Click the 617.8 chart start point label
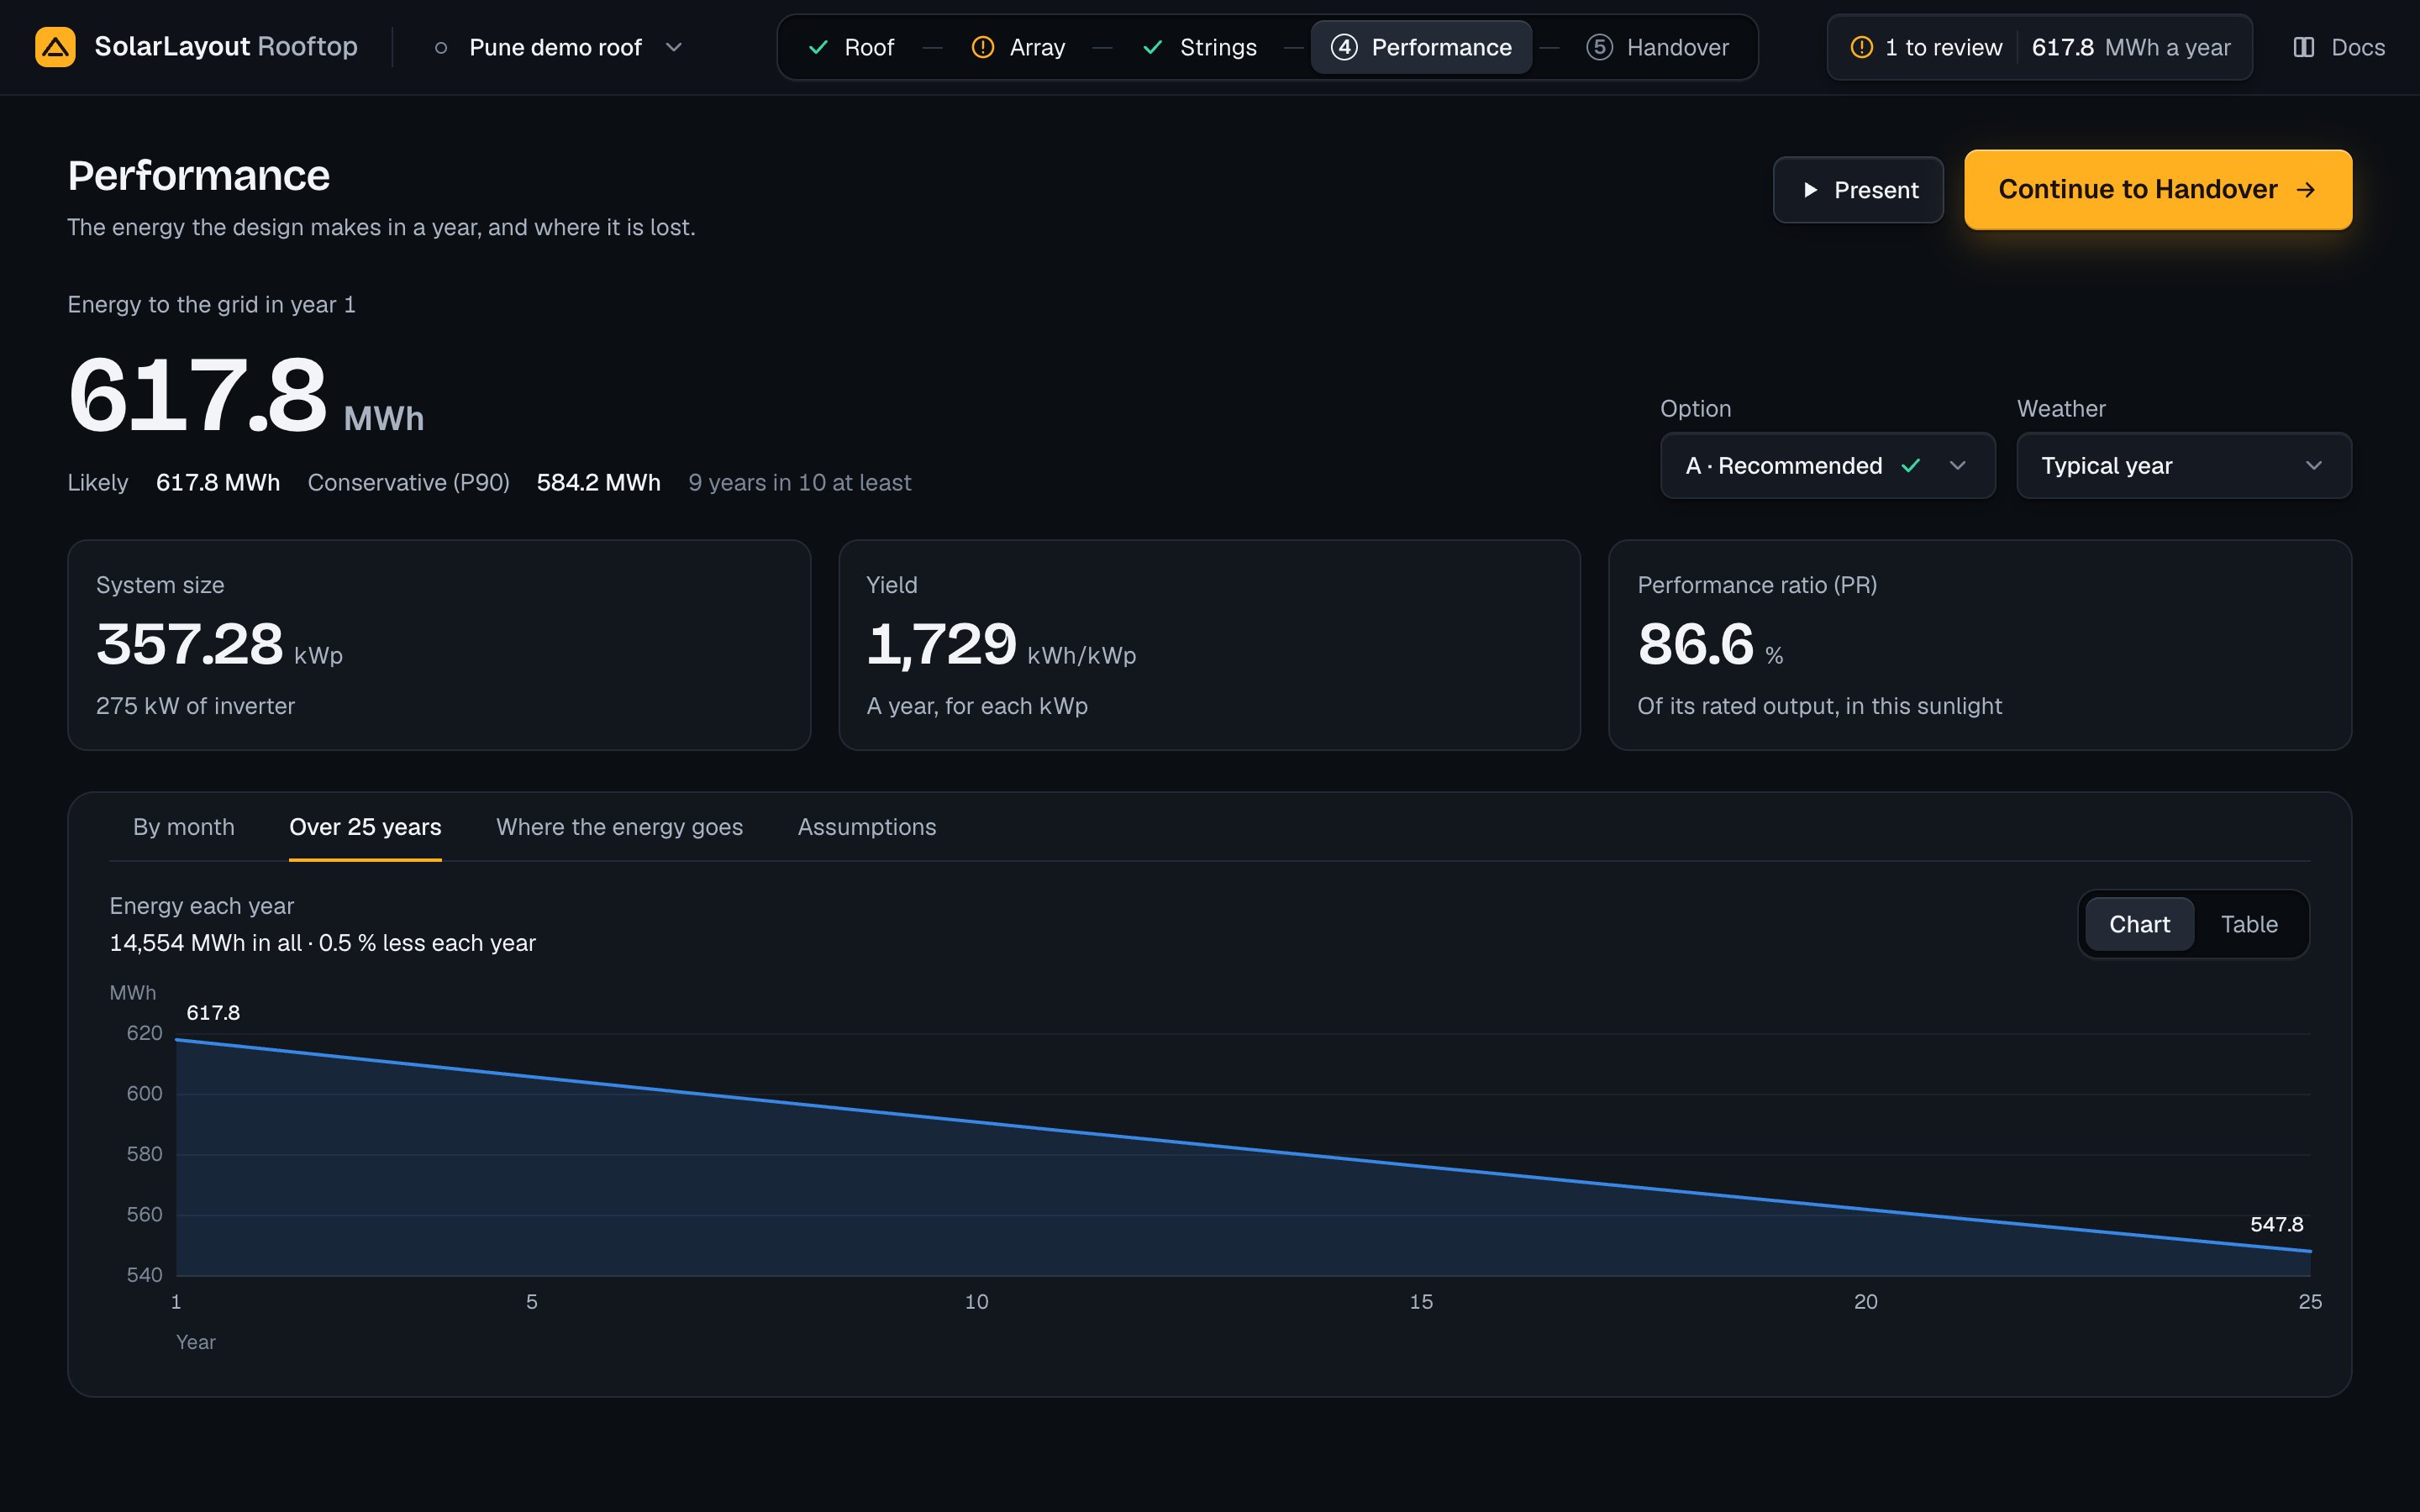2420x1512 pixels. [213, 1013]
